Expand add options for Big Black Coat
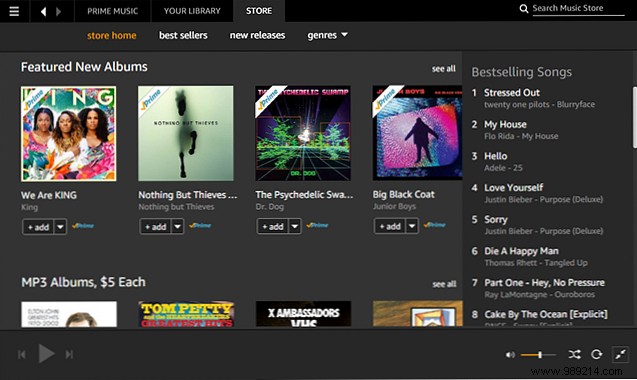The image size is (637, 380). tap(412, 226)
